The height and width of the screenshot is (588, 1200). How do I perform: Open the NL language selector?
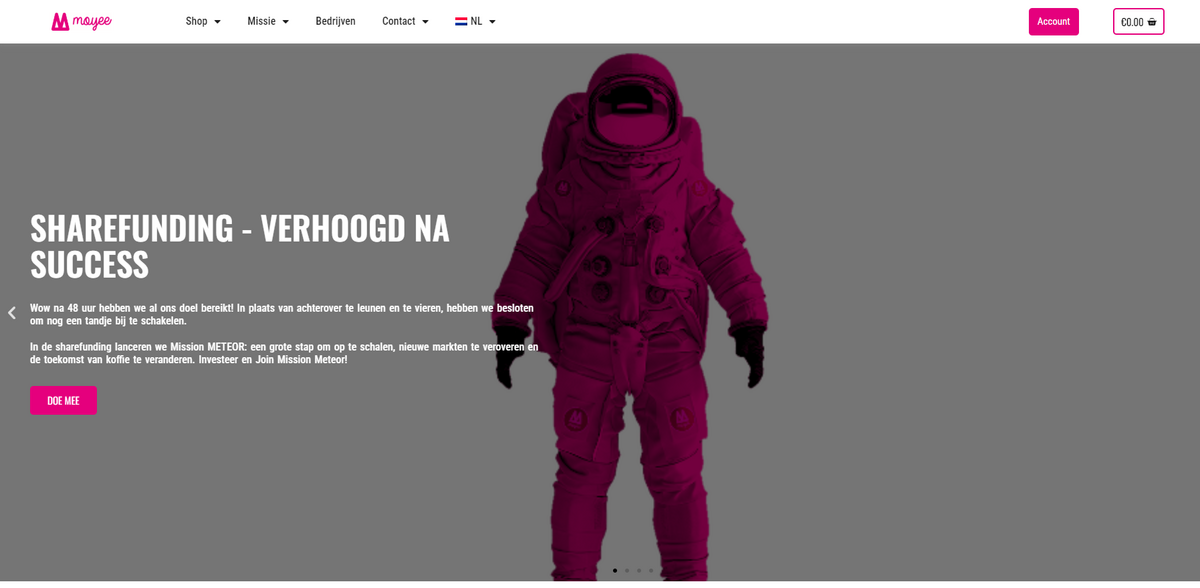(475, 21)
